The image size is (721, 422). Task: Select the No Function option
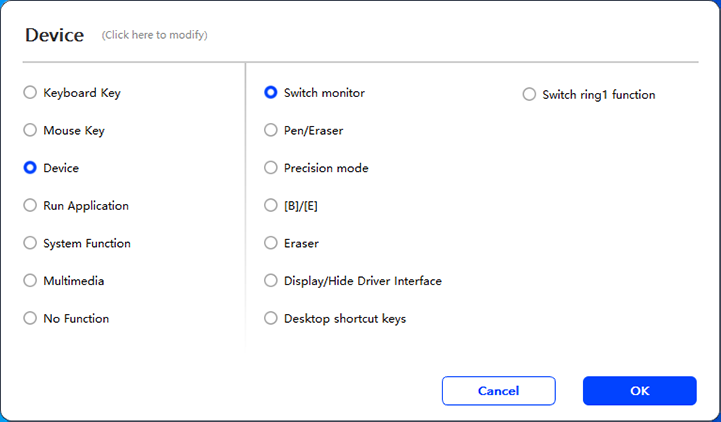point(30,318)
